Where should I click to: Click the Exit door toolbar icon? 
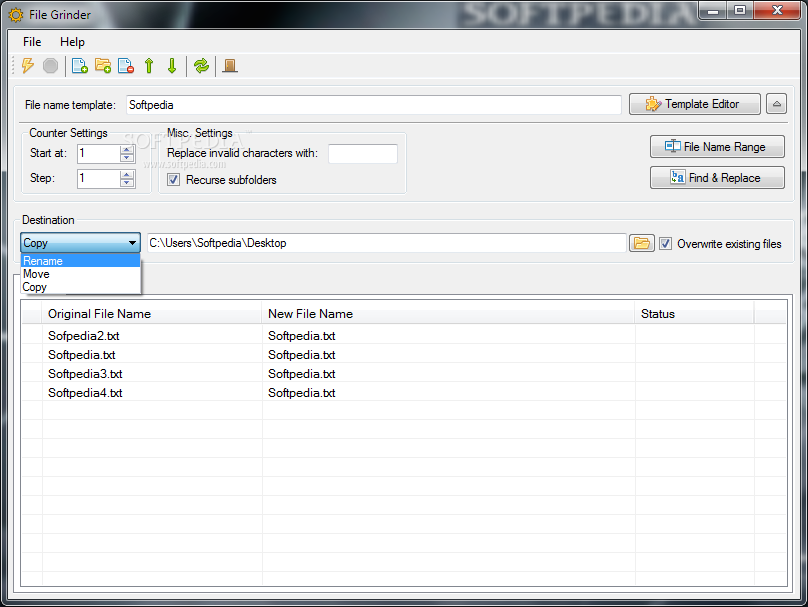point(230,66)
